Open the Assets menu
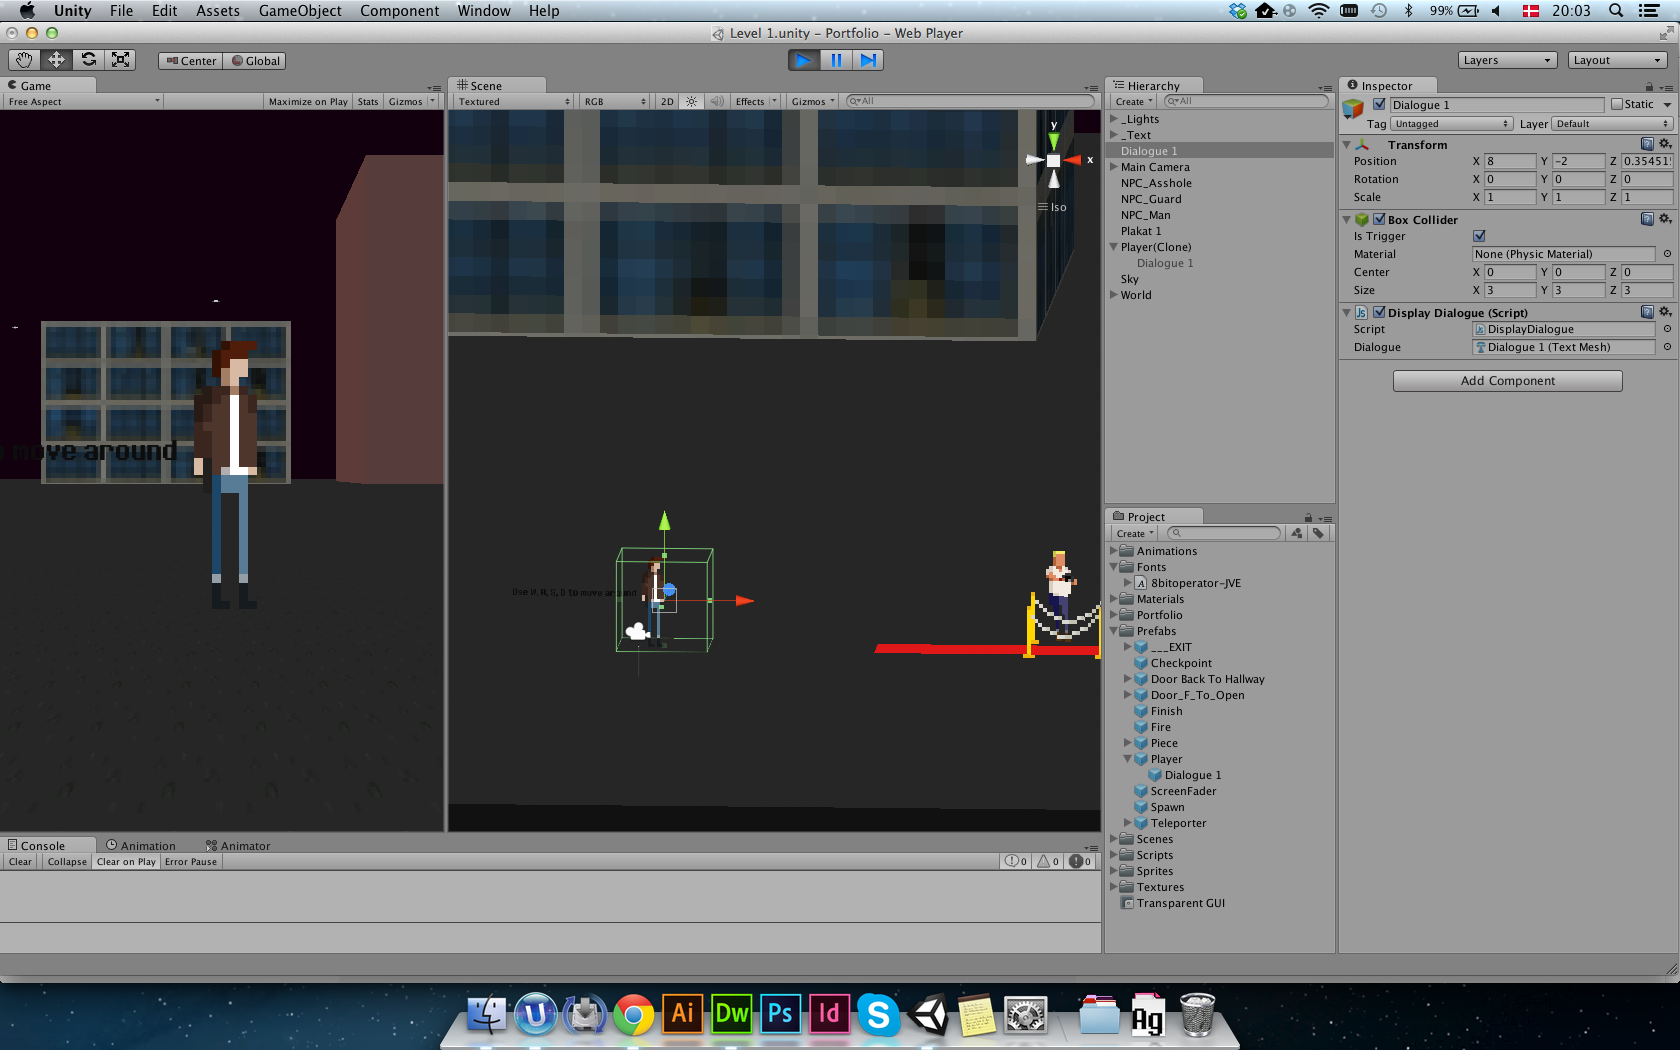Viewport: 1680px width, 1050px height. [217, 11]
